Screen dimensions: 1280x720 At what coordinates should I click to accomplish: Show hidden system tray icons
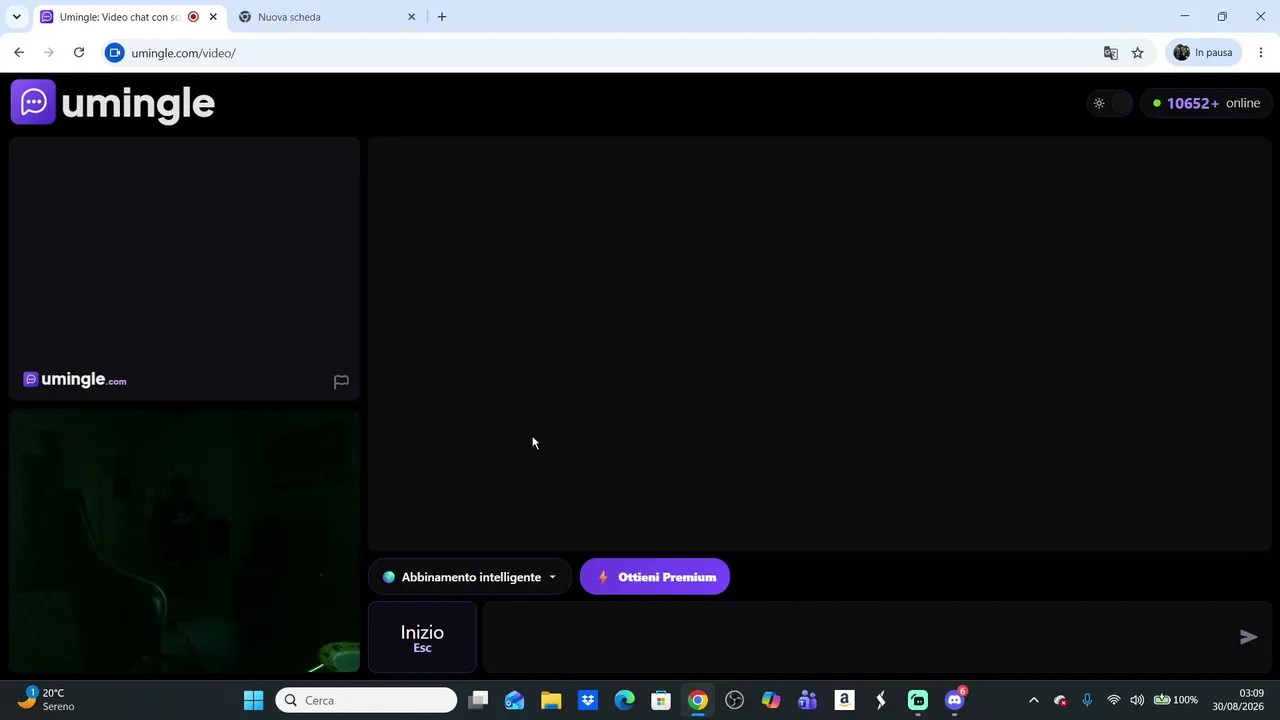[x=1034, y=700]
